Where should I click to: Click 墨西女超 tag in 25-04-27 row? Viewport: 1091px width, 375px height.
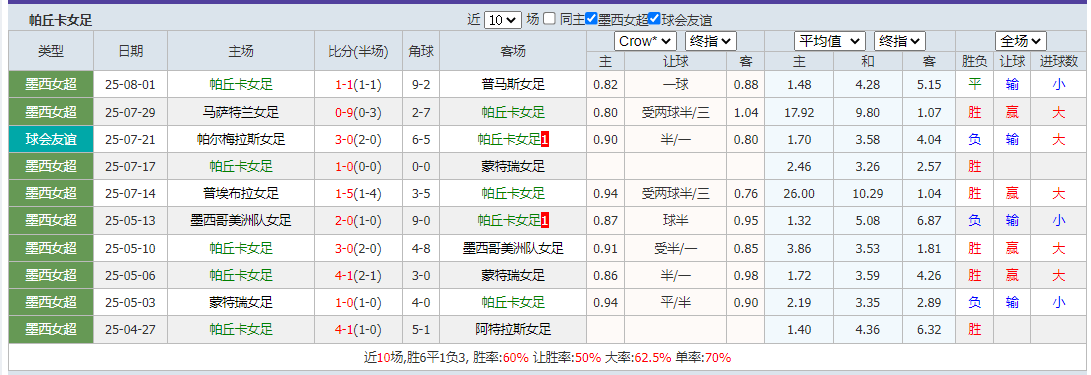pos(51,329)
